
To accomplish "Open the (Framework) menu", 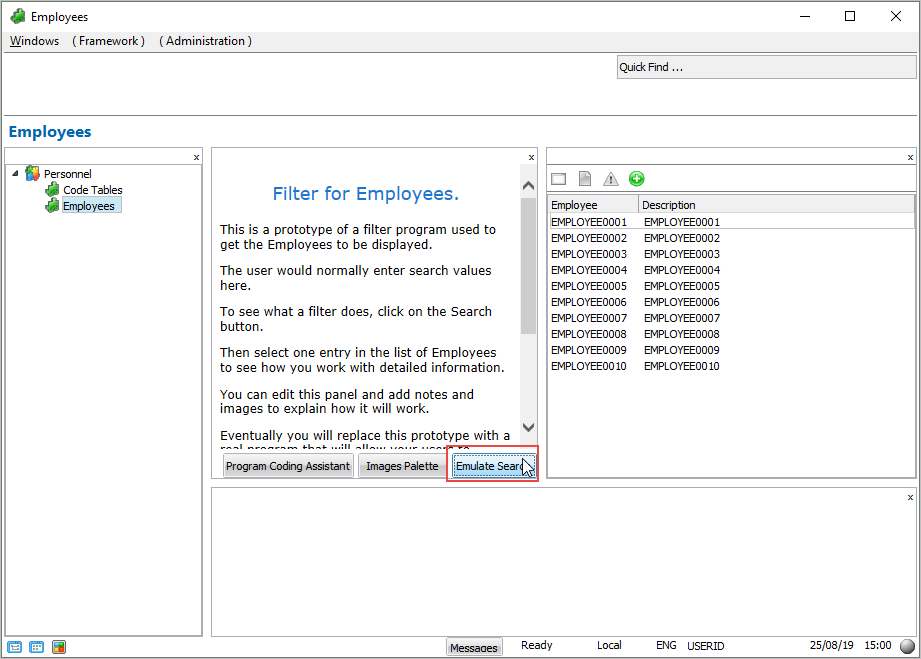I will tap(108, 41).
